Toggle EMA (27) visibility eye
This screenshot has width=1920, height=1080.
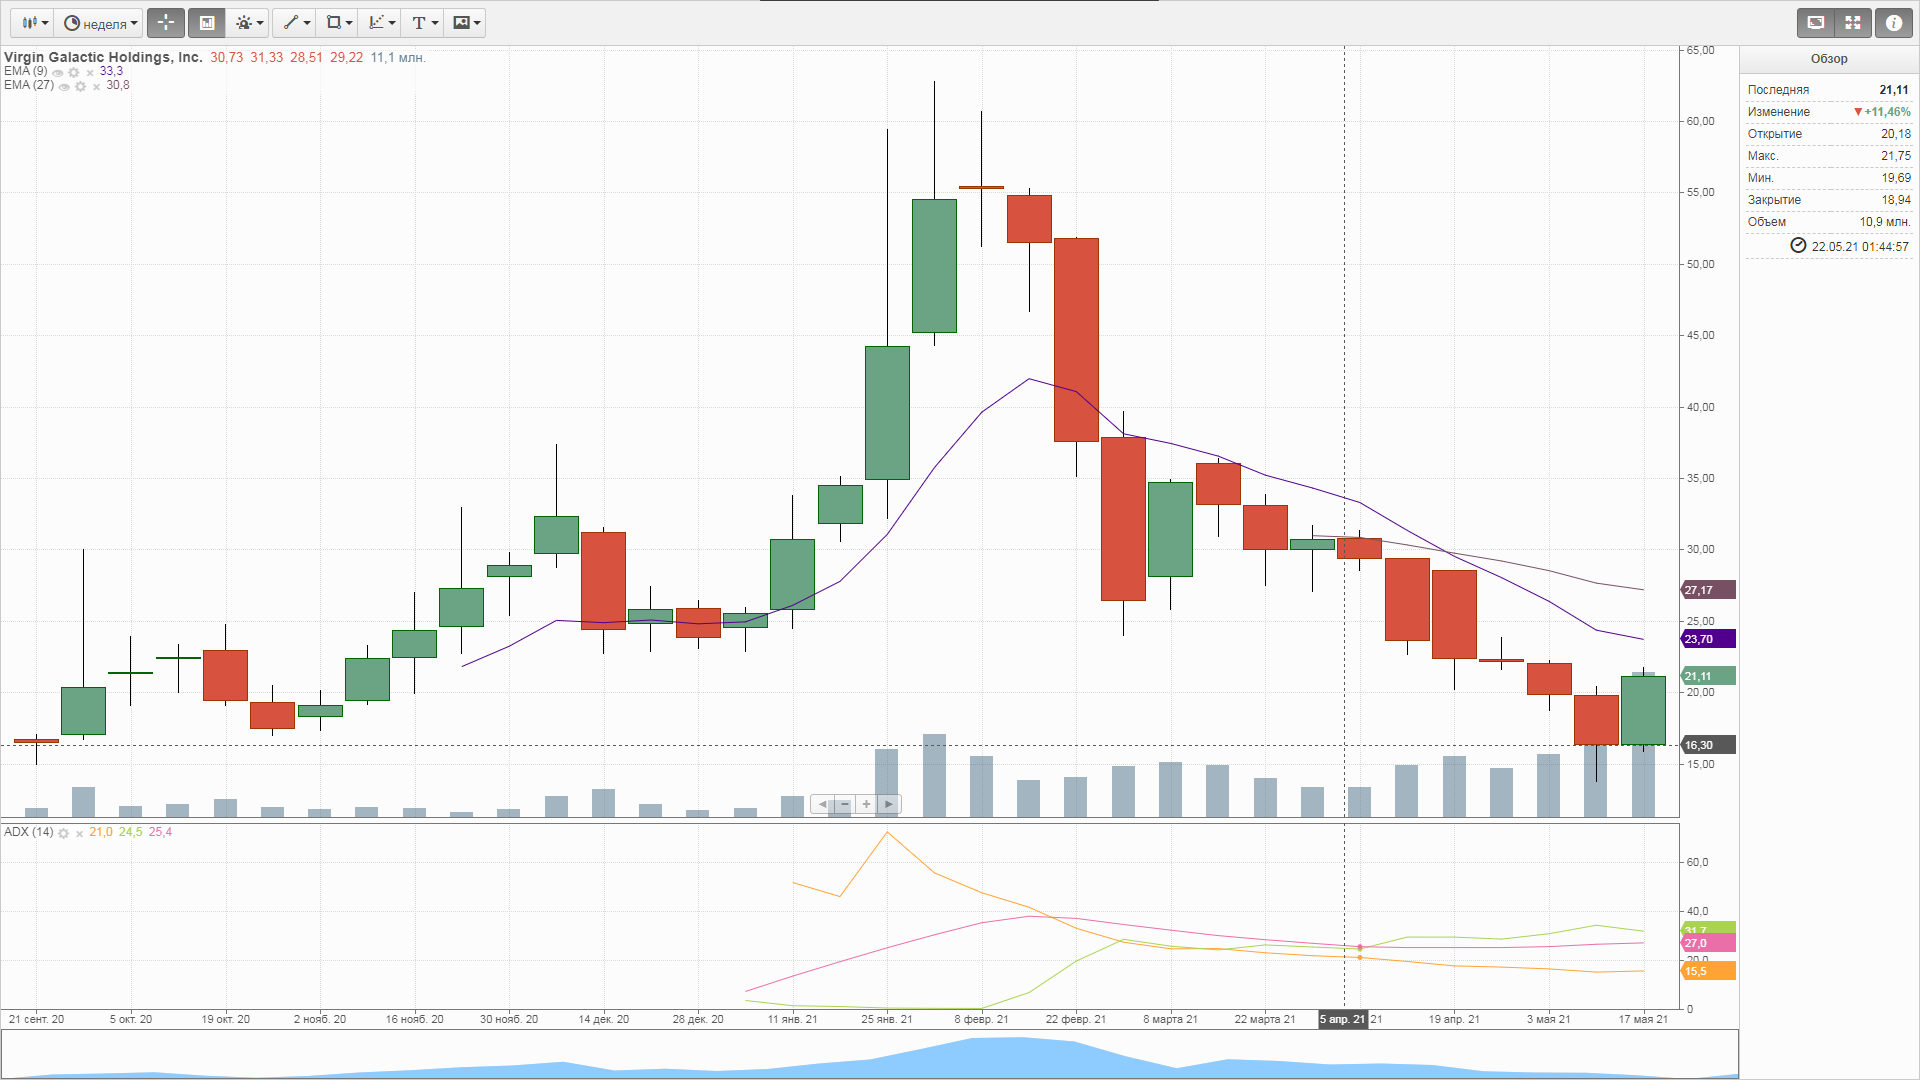tap(64, 87)
